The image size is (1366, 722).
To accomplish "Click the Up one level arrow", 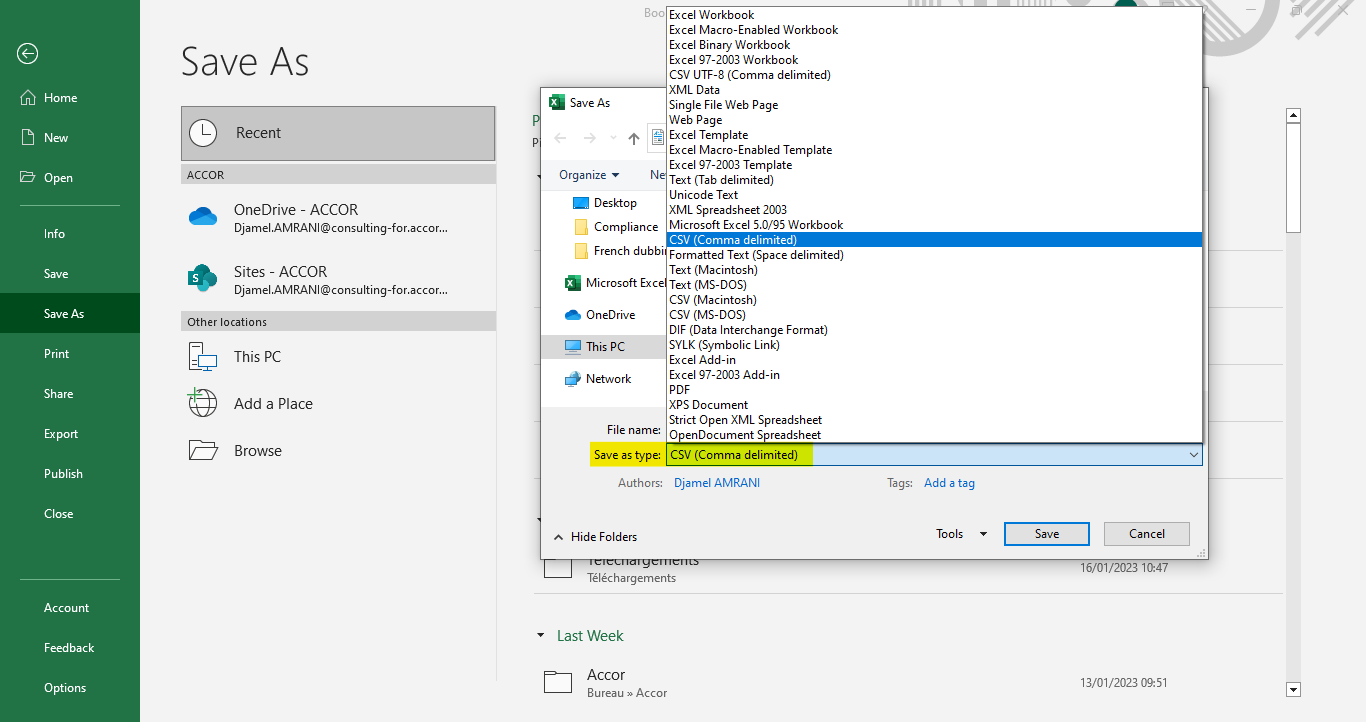I will click(633, 139).
